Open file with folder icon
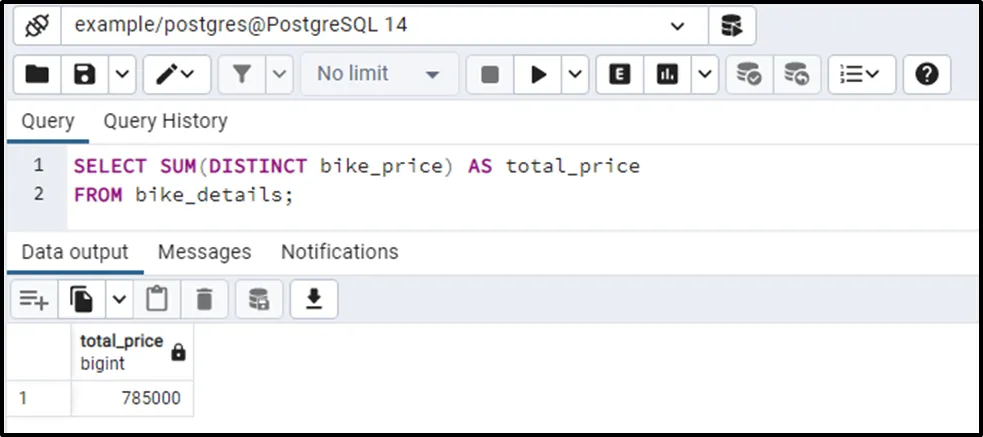 coord(37,74)
